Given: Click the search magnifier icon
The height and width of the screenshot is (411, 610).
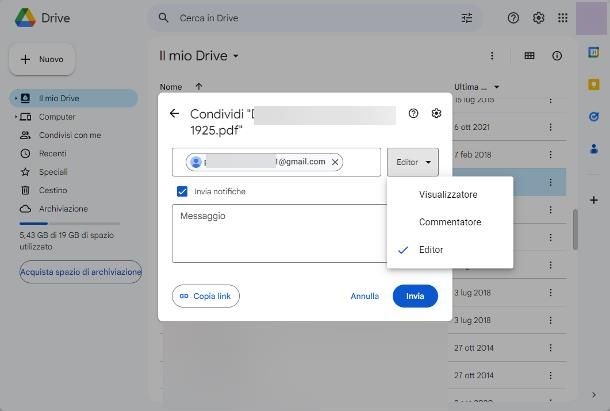Looking at the screenshot, I should click(x=163, y=18).
